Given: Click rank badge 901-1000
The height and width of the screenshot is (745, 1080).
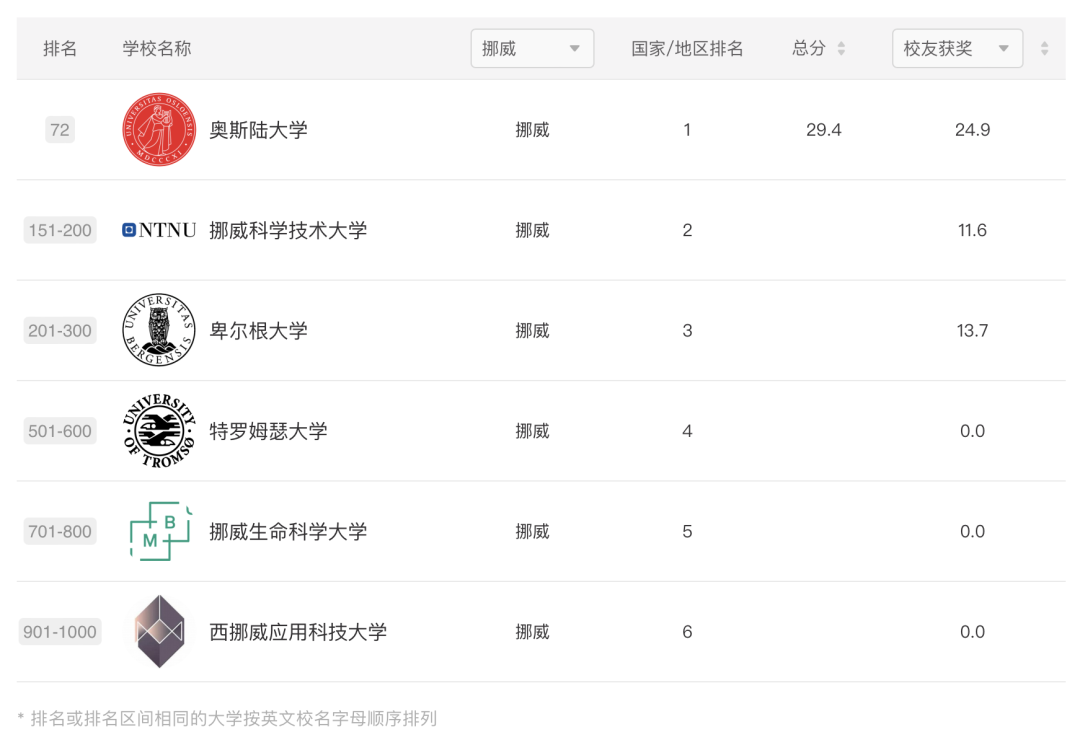Looking at the screenshot, I should [x=60, y=632].
